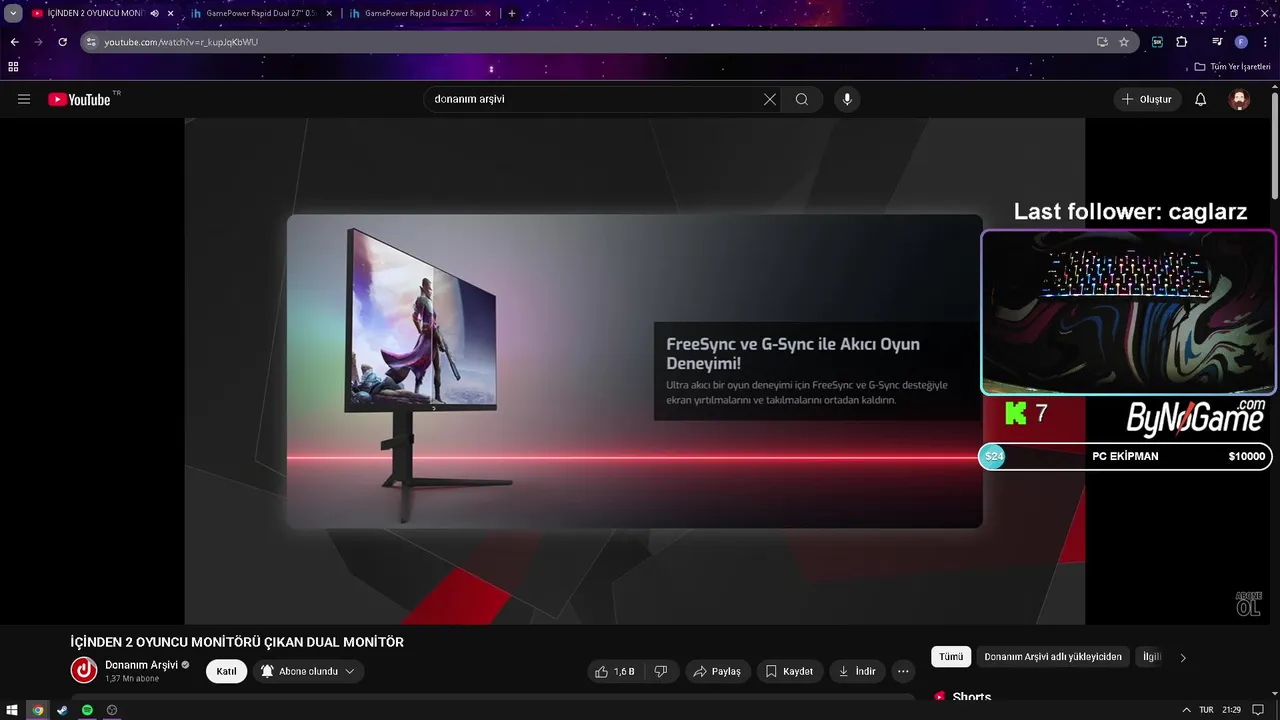Image resolution: width=1280 pixels, height=720 pixels.
Task: Click the video player area to pause
Action: (x=634, y=371)
